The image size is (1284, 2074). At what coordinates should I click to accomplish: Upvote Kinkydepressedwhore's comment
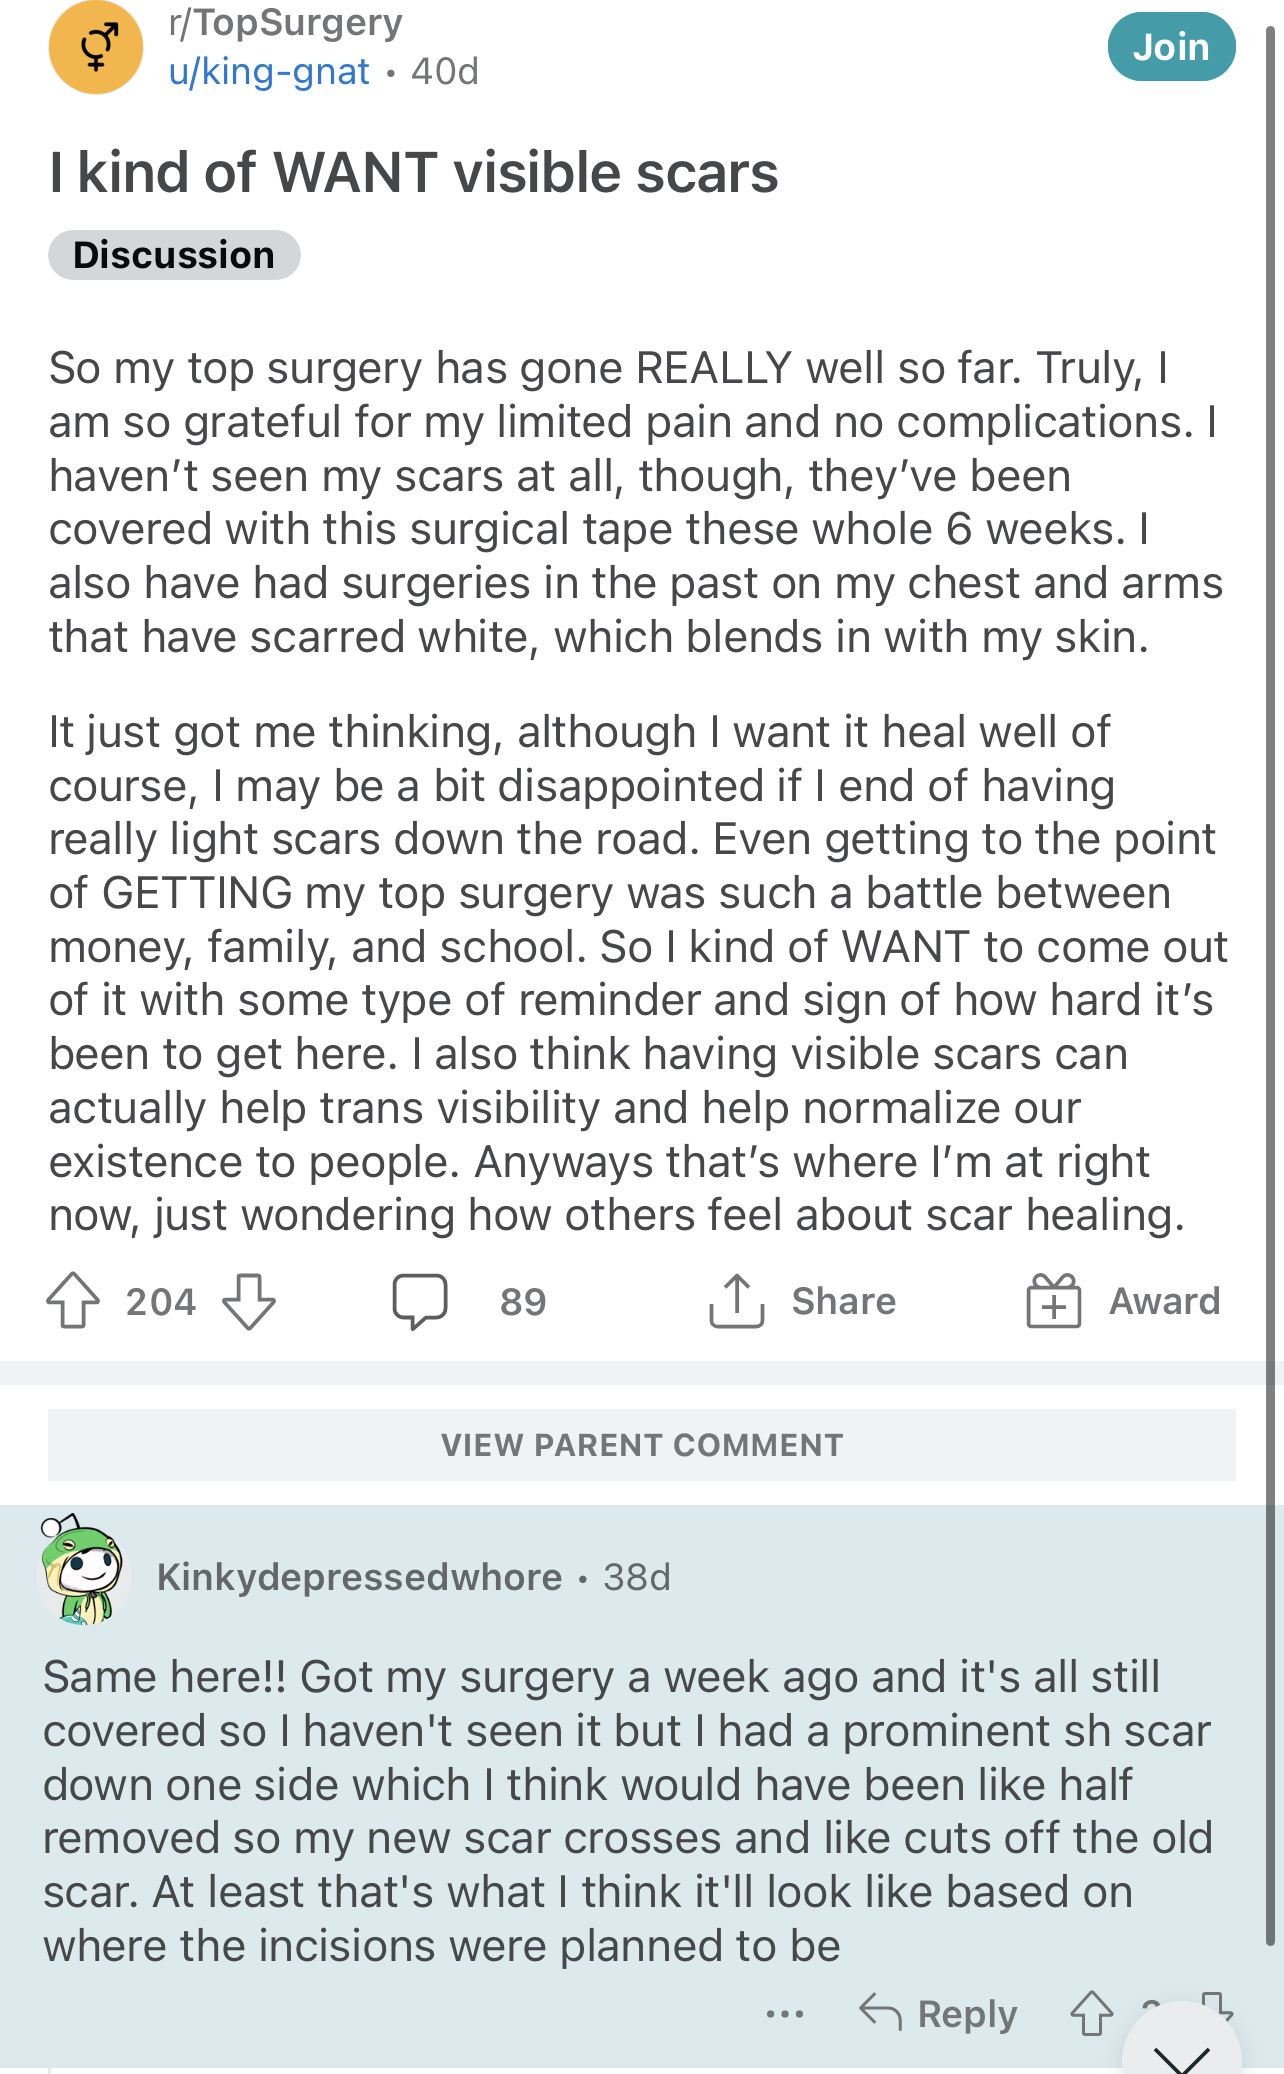tap(1092, 2012)
